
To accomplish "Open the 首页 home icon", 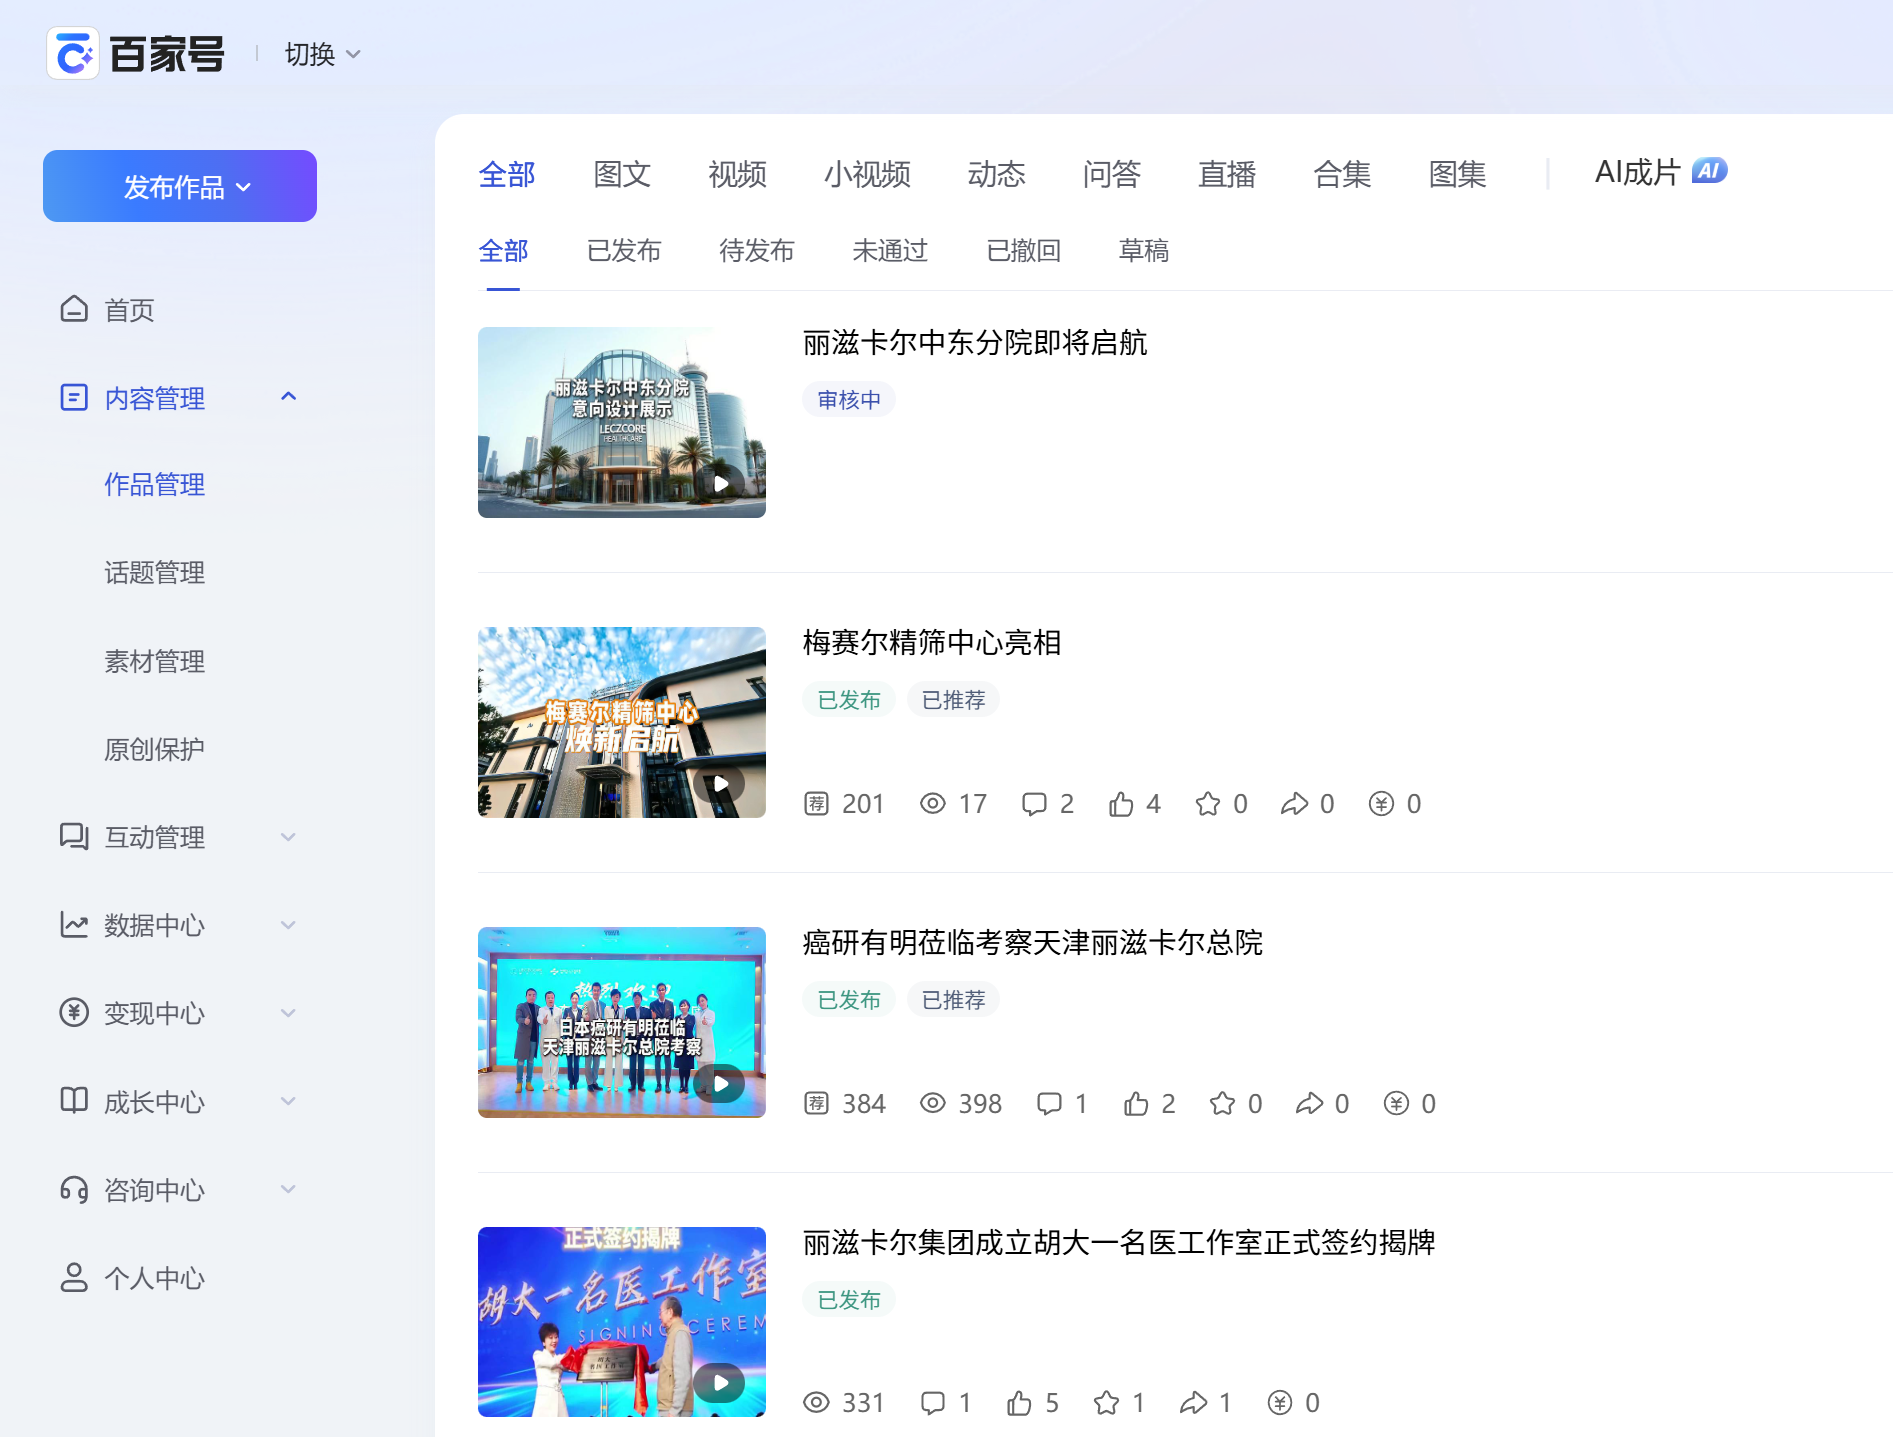I will 74,309.
